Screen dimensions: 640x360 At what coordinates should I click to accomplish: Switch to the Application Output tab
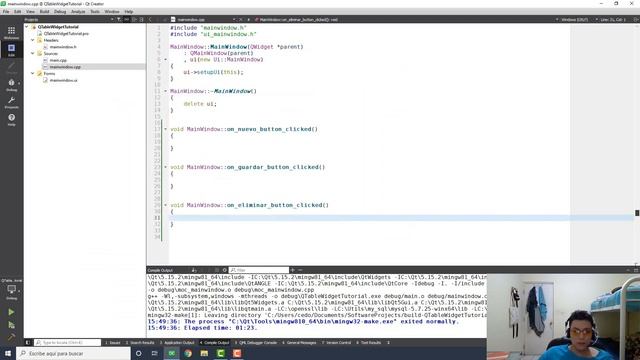[x=177, y=342]
